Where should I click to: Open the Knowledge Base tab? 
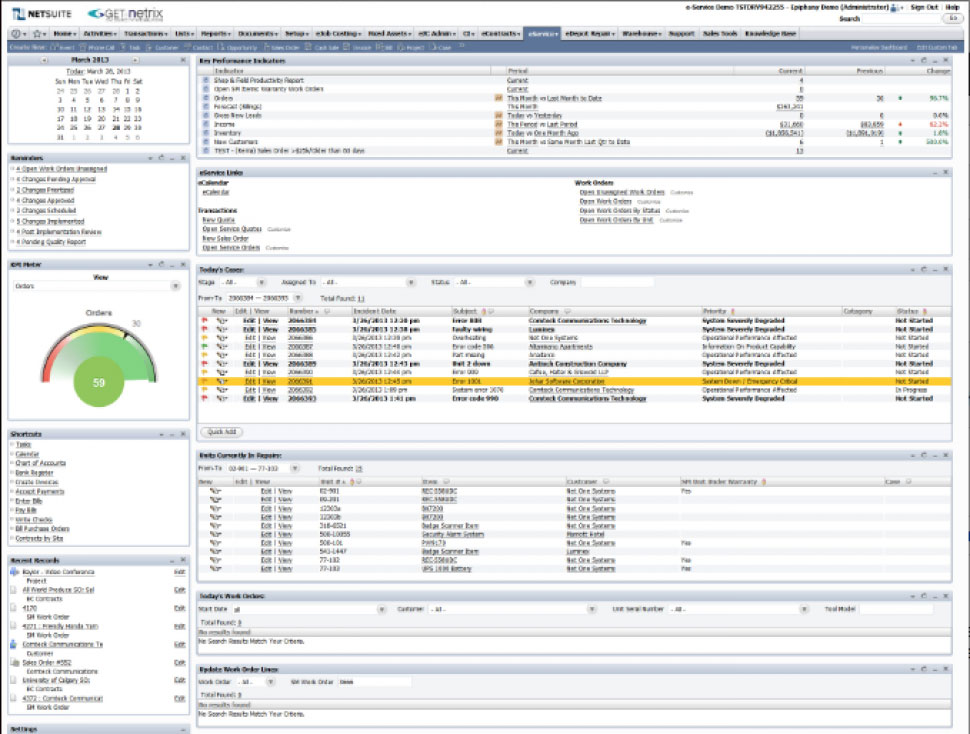pos(770,33)
